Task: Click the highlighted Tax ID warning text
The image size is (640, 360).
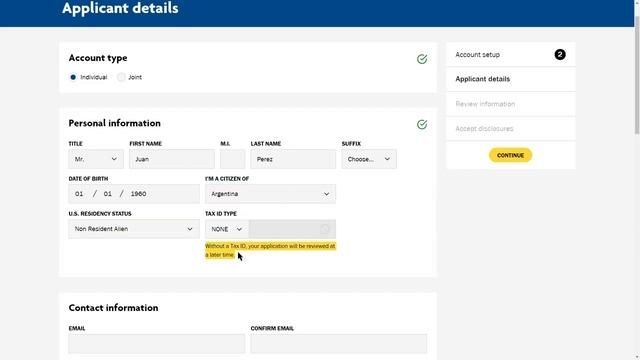Action: click(x=270, y=251)
